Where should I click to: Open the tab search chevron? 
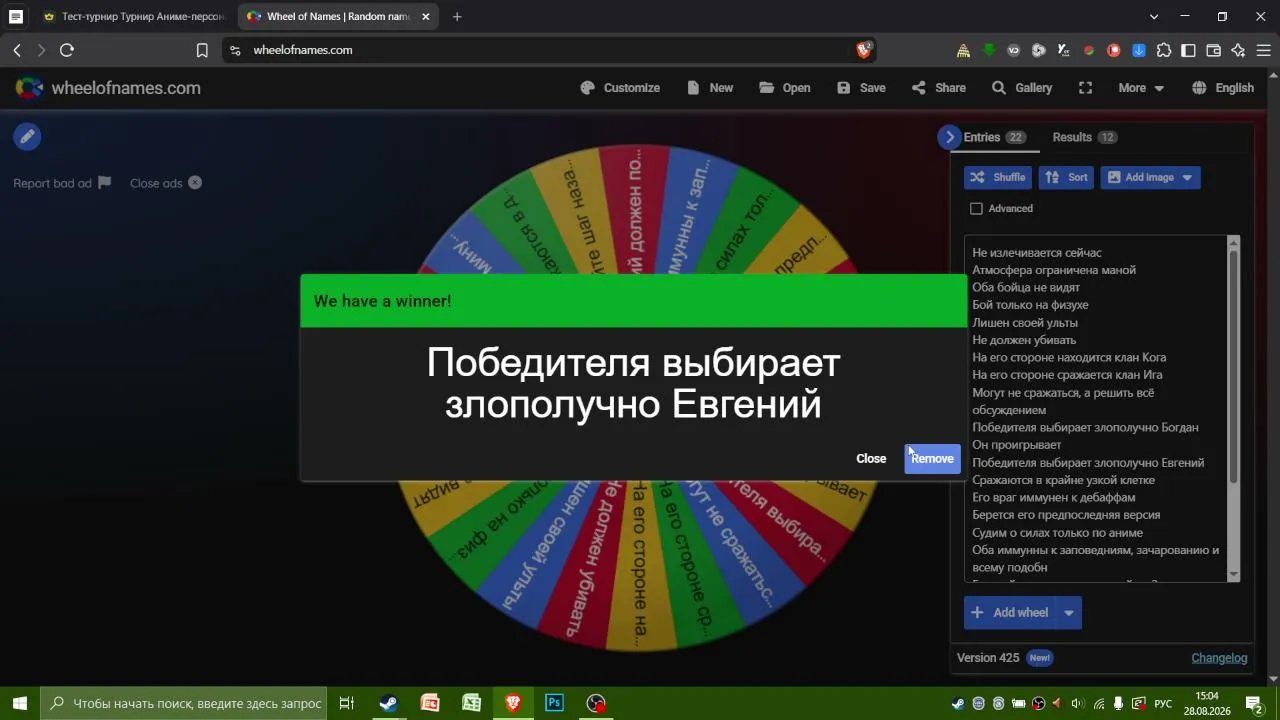coord(1154,17)
